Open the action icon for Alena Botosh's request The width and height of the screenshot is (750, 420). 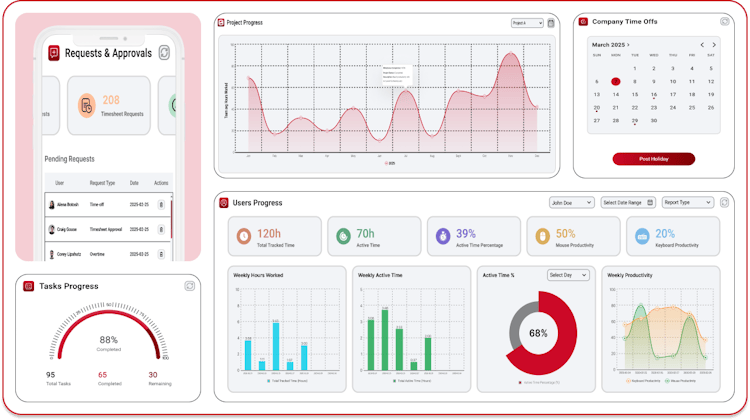pos(161,204)
